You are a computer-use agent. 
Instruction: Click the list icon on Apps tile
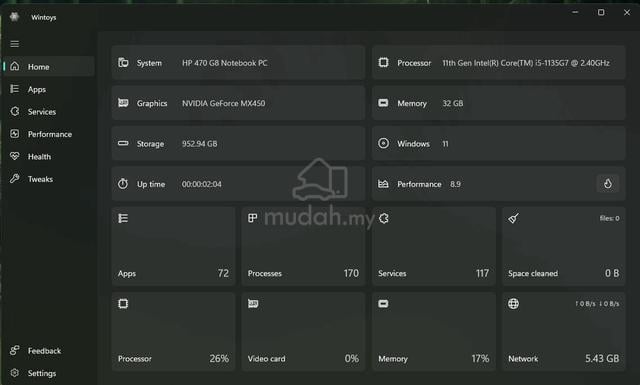pyautogui.click(x=123, y=218)
